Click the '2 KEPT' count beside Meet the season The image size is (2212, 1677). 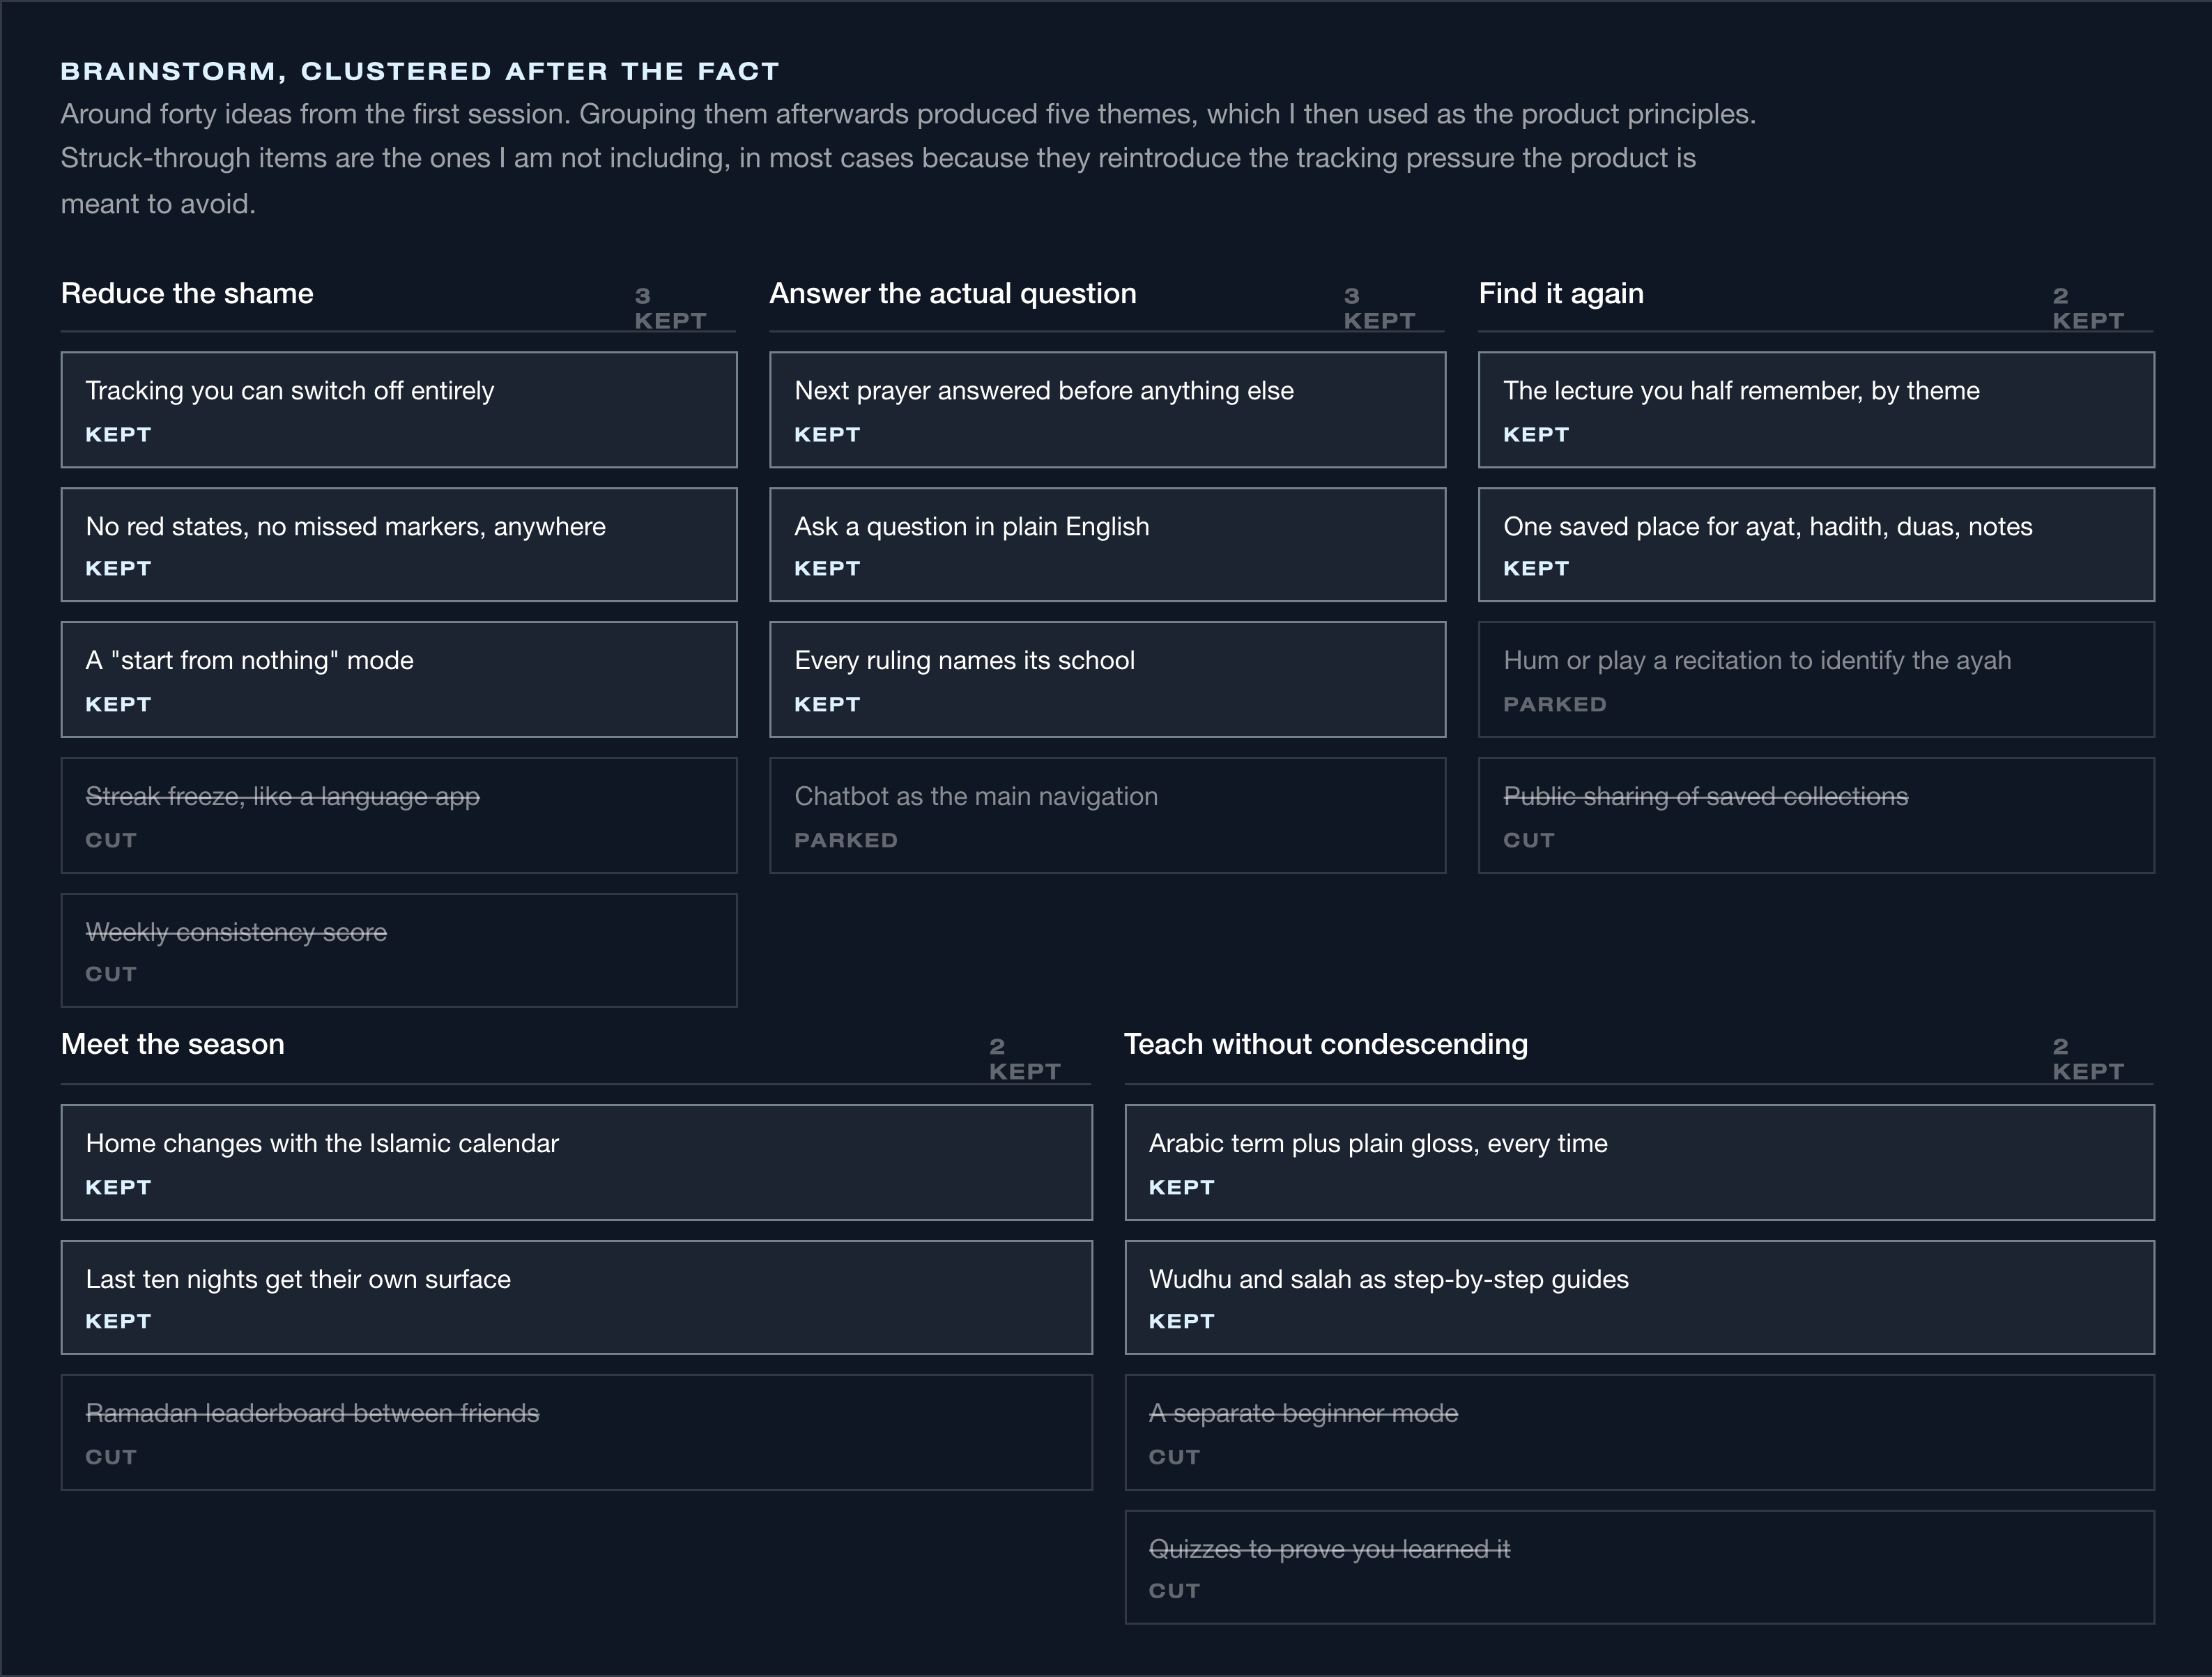[x=1025, y=1059]
